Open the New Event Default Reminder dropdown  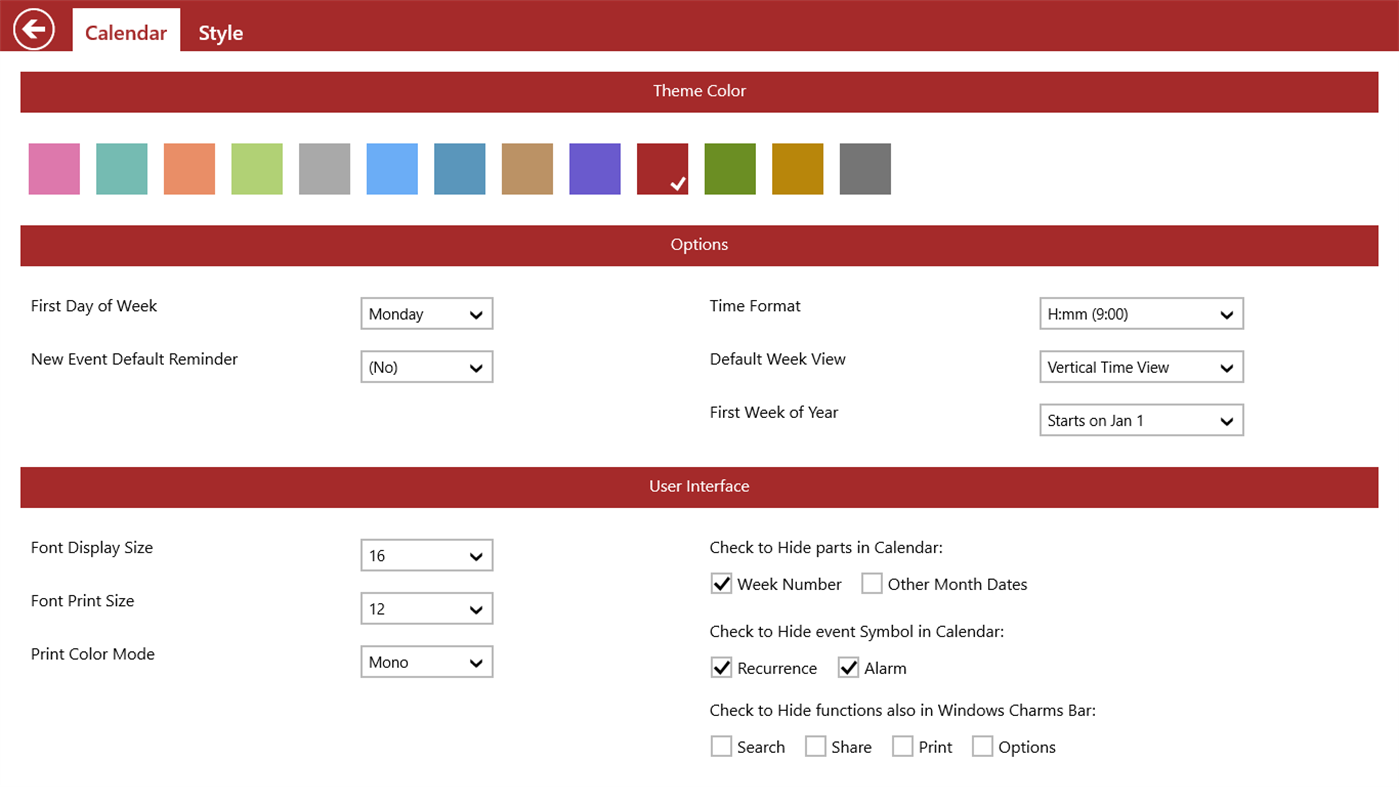tap(427, 367)
